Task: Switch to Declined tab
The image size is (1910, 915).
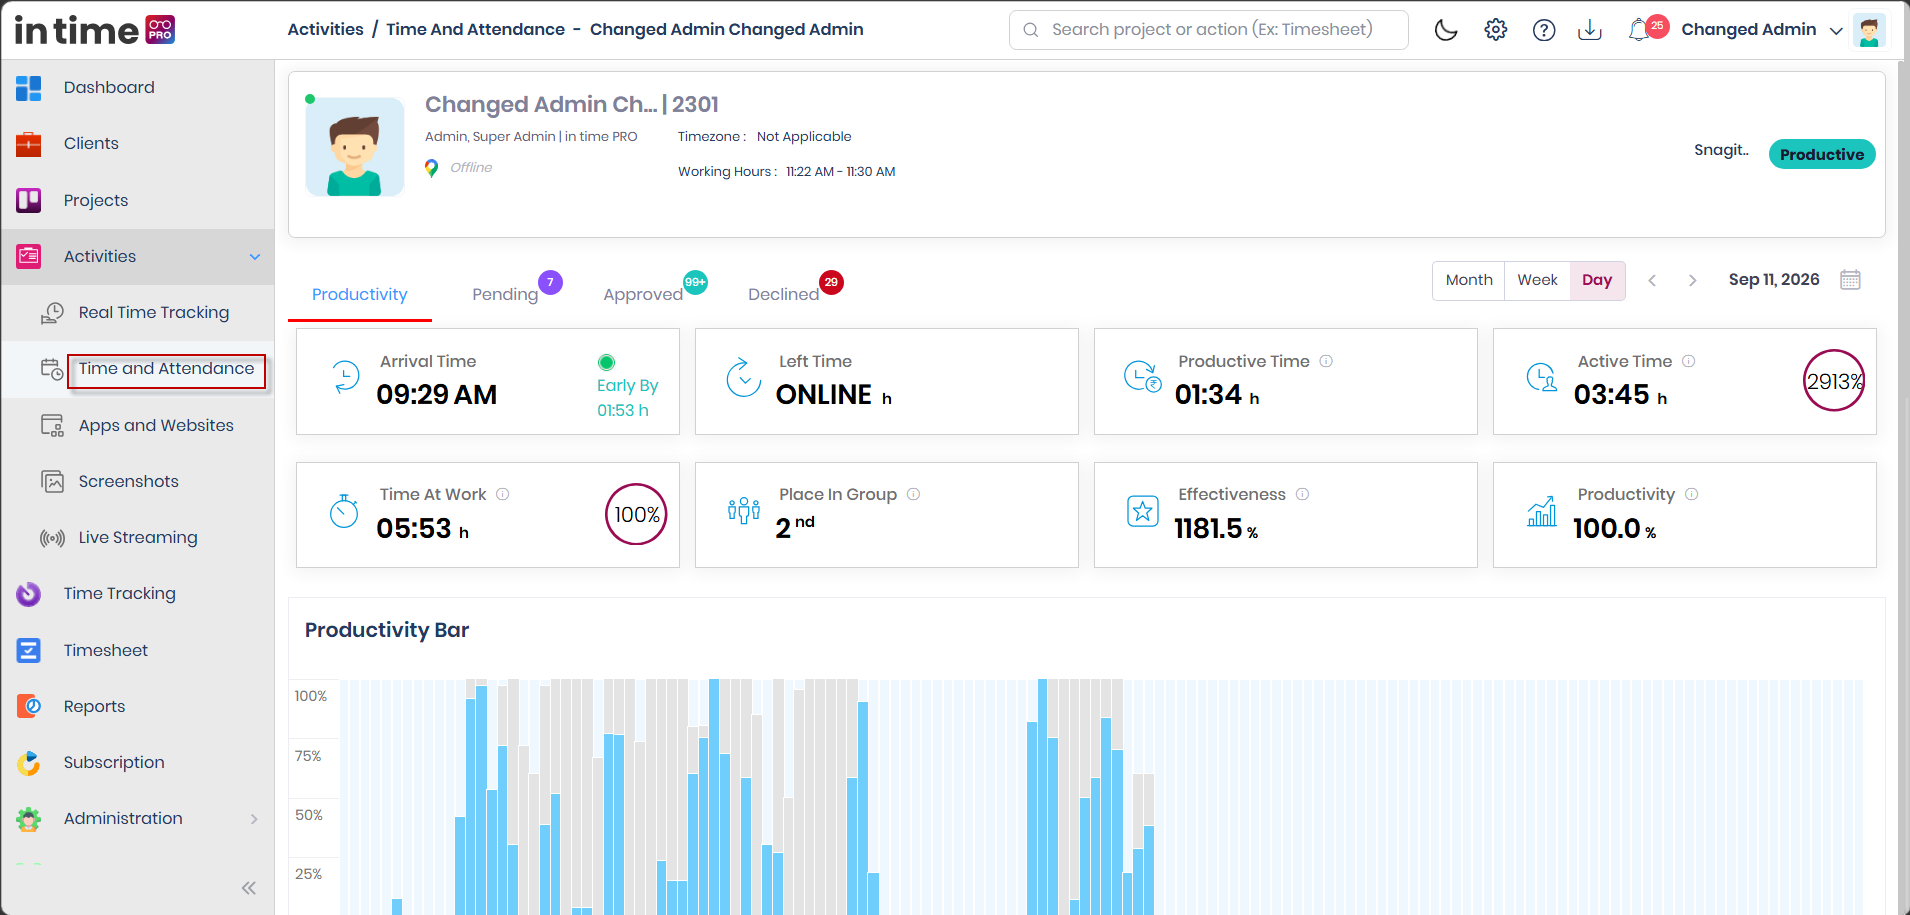Action: point(784,295)
